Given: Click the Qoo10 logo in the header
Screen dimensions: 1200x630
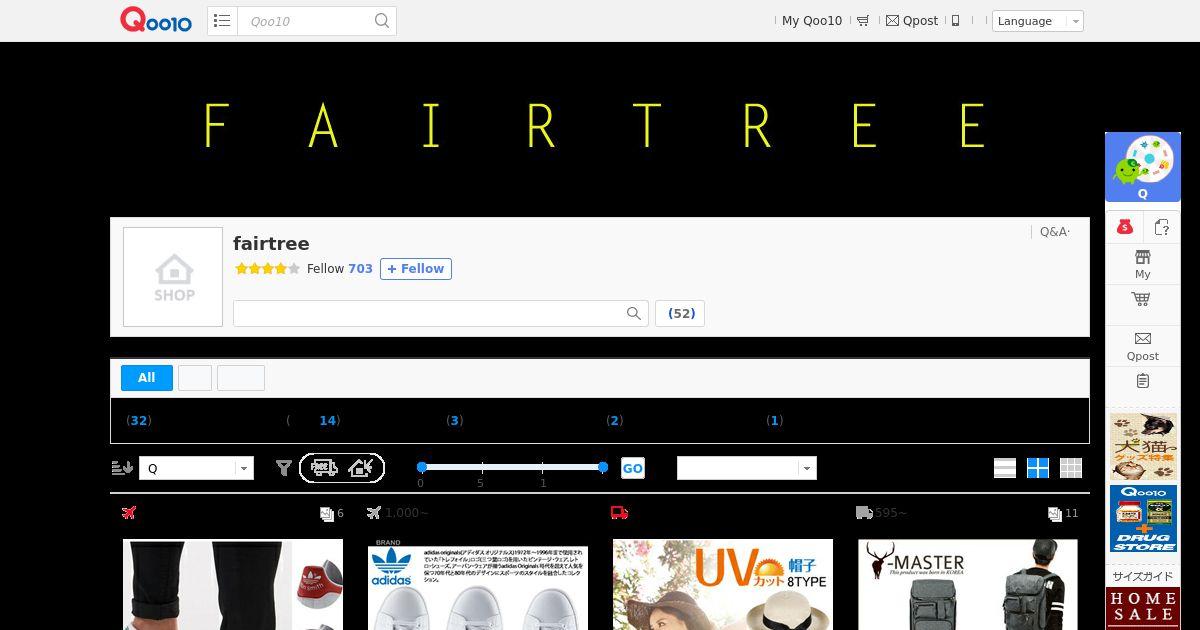Looking at the screenshot, I should pos(156,20).
